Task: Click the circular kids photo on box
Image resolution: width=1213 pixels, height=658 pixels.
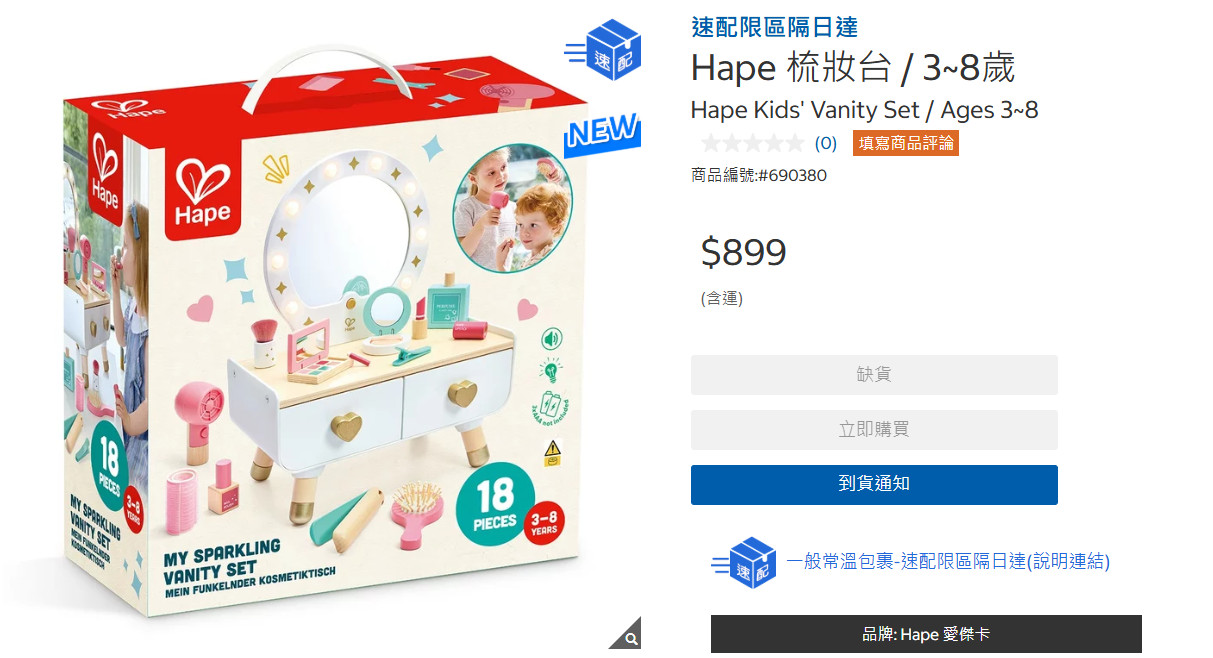Action: [x=512, y=209]
